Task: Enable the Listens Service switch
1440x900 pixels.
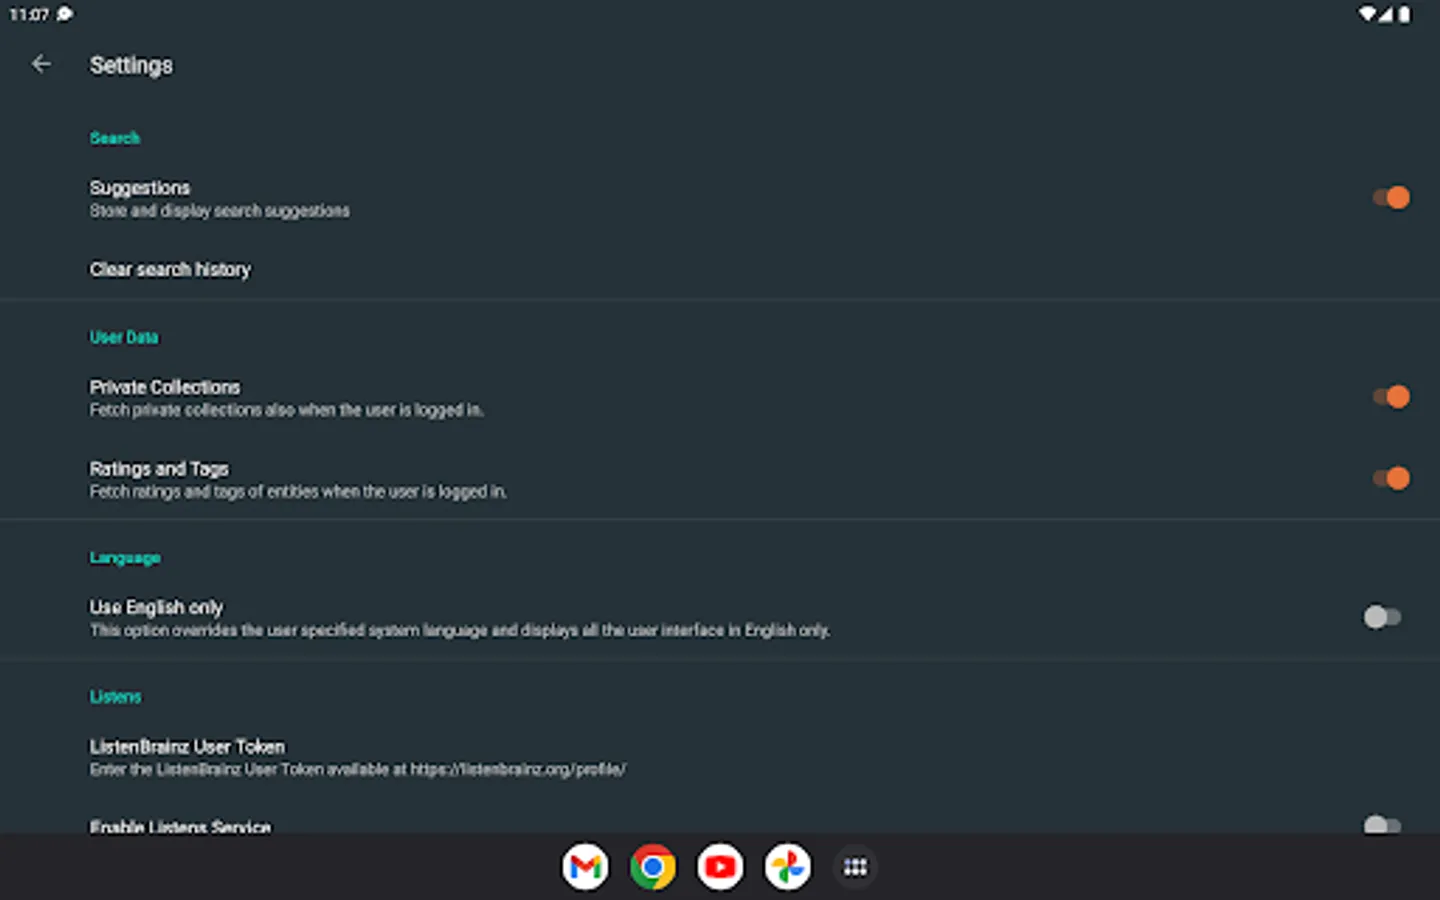Action: tap(1382, 825)
